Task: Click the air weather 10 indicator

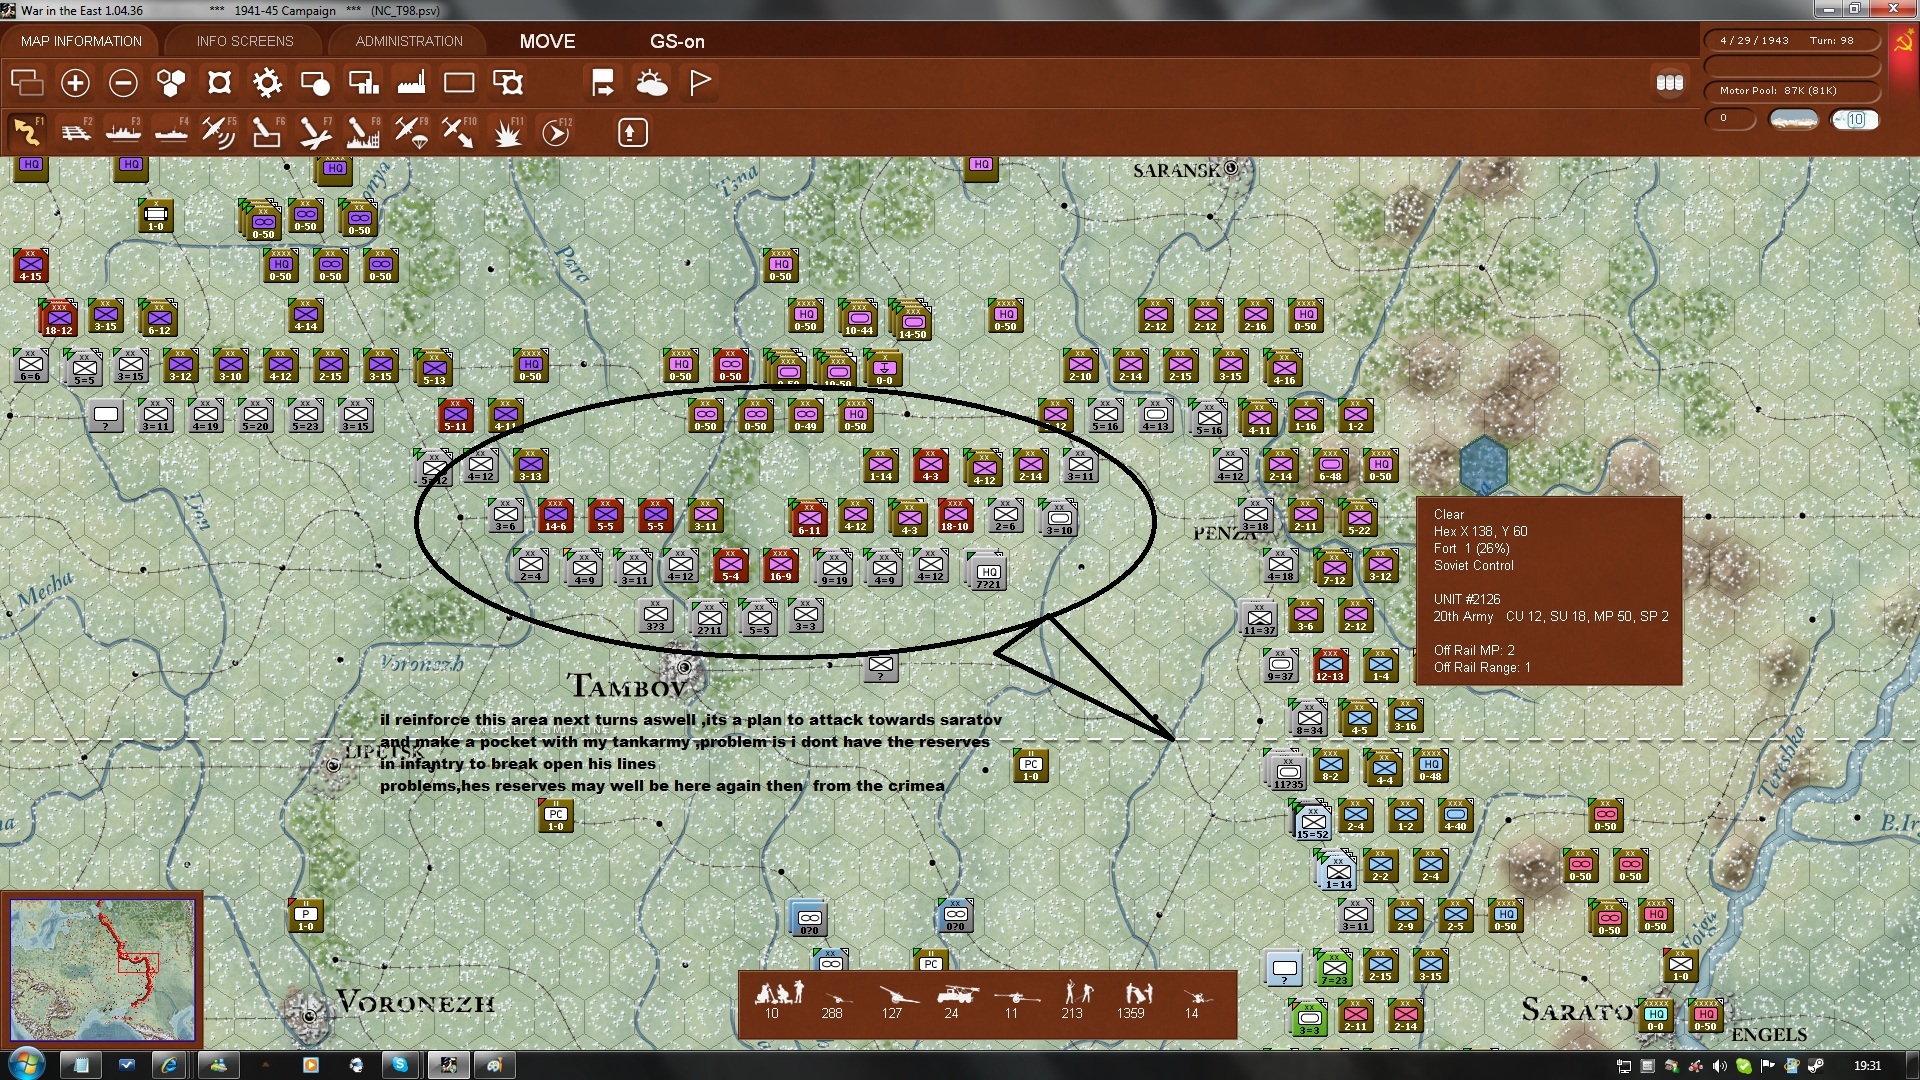Action: pos(1855,120)
